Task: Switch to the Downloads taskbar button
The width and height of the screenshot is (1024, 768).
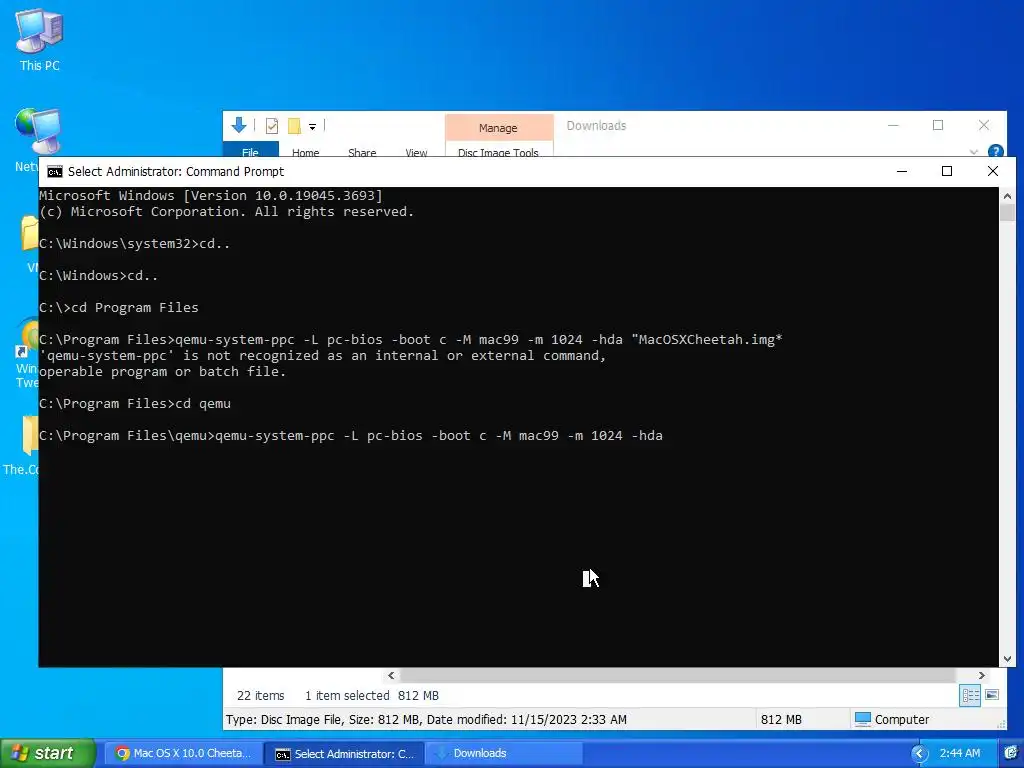Action: (504, 753)
